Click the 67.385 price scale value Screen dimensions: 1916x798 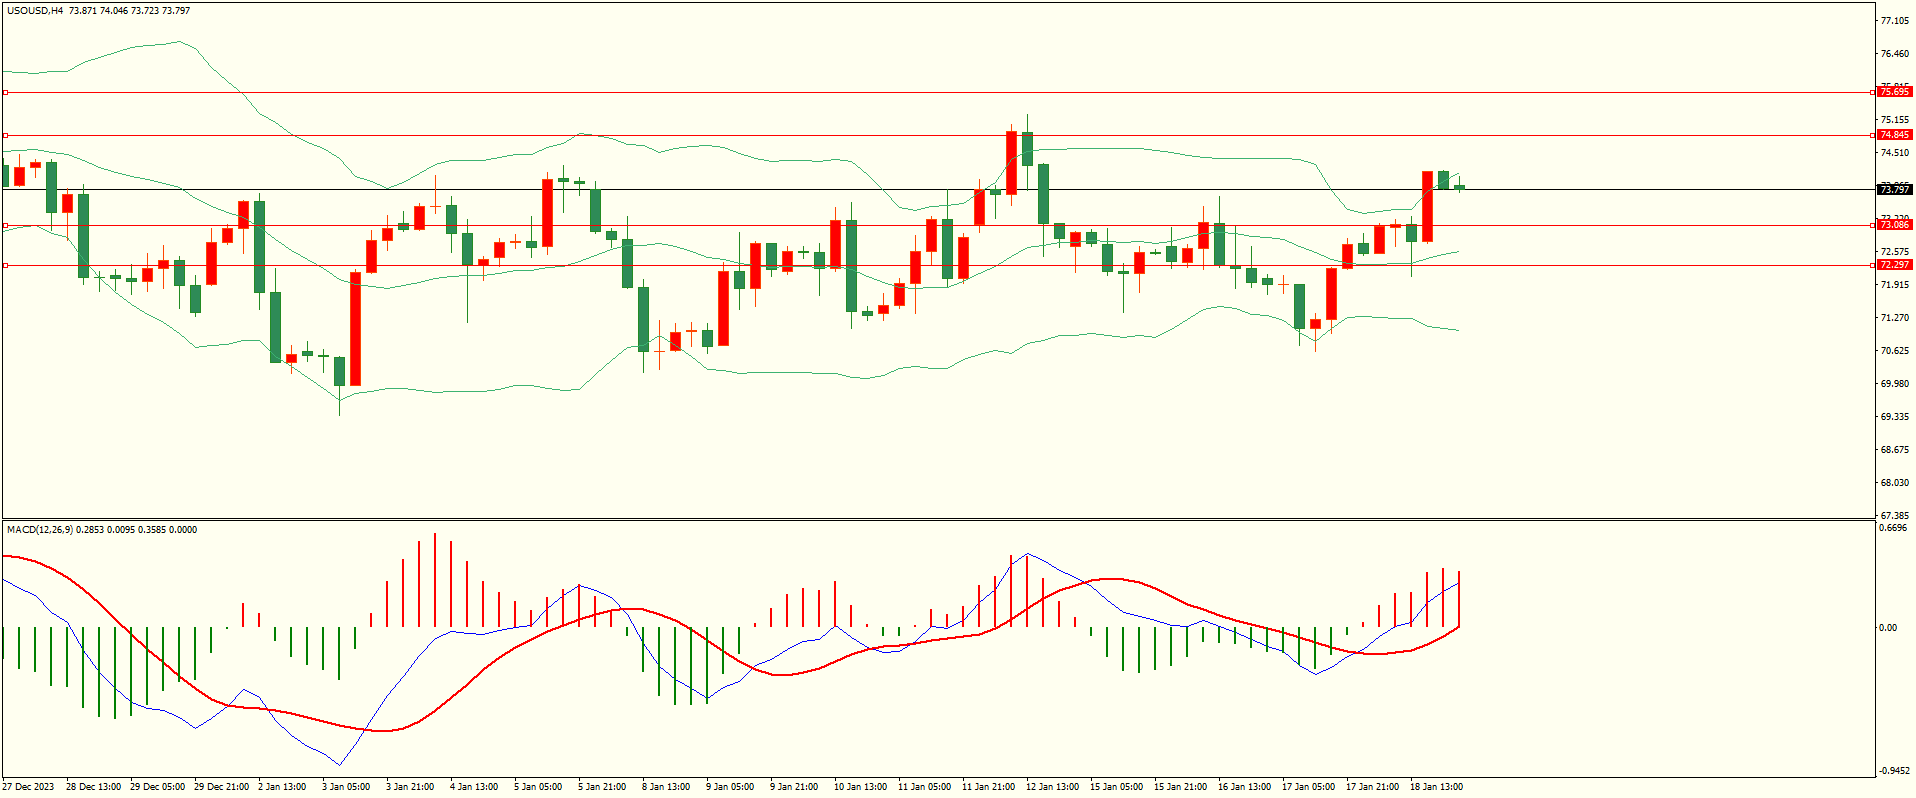pos(1894,516)
